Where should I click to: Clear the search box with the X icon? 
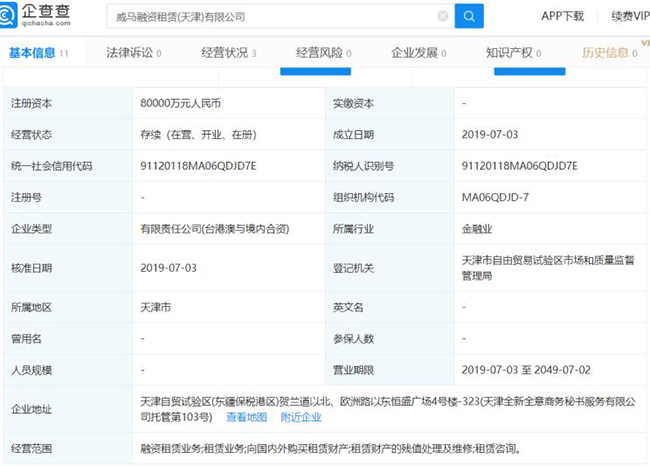click(x=443, y=16)
